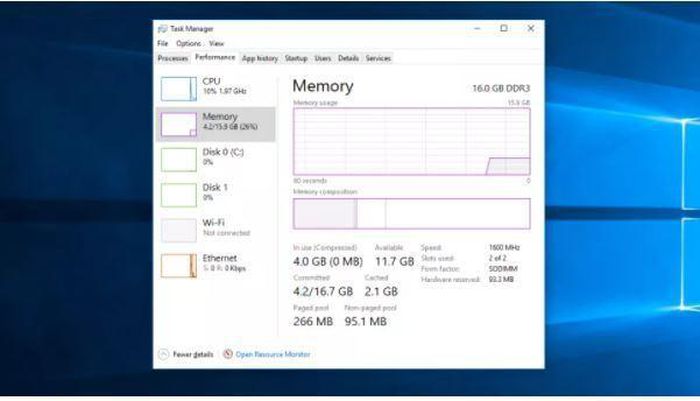This screenshot has width=700, height=401.
Task: Click the 16.0 GB DDR3 label
Action: pos(501,88)
